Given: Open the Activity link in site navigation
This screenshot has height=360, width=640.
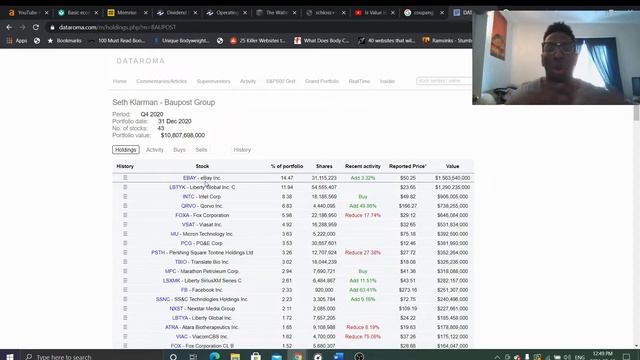Looking at the screenshot, I should click(248, 81).
